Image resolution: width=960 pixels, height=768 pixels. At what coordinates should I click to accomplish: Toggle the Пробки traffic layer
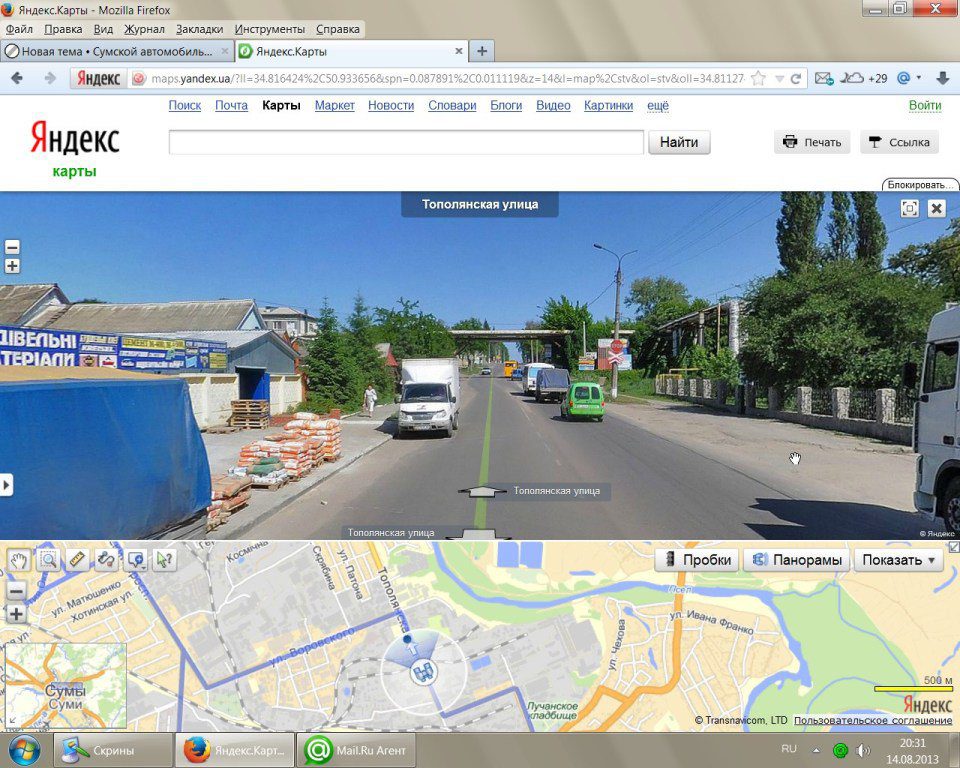coord(698,560)
